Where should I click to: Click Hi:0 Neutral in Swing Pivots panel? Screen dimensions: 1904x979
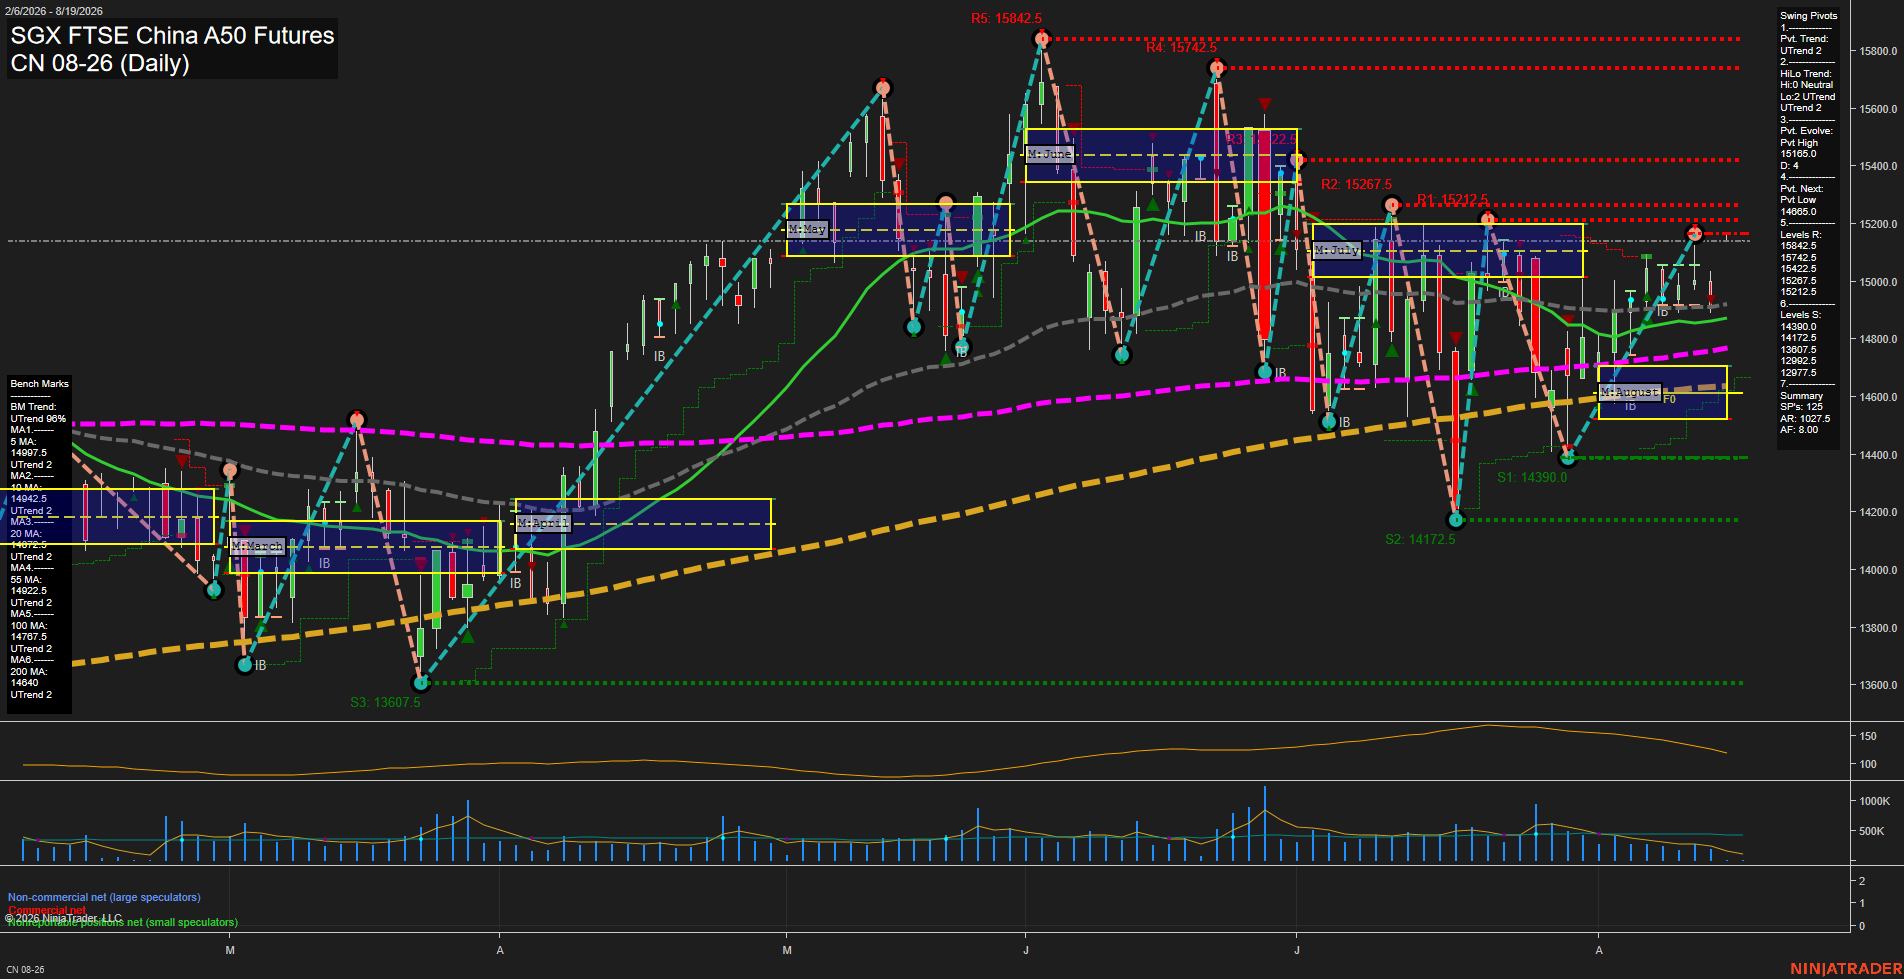1806,85
